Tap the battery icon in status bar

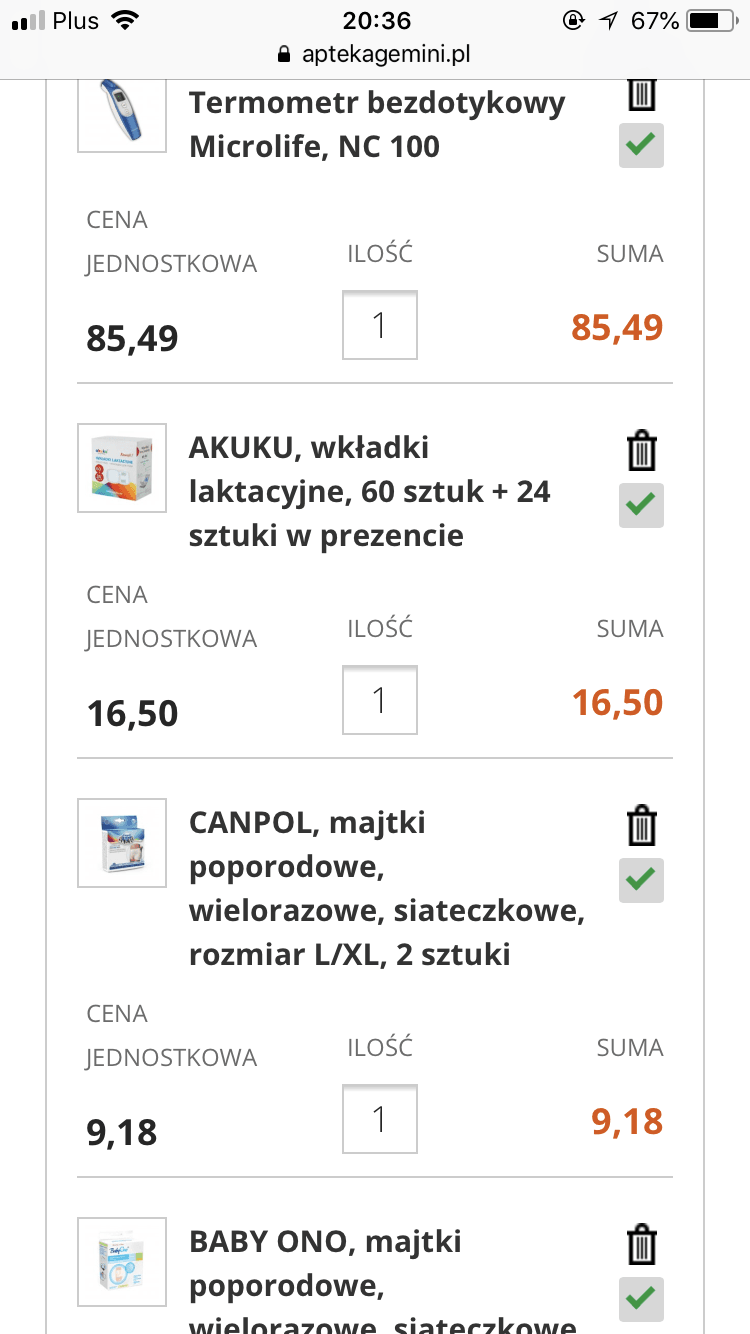pyautogui.click(x=710, y=21)
